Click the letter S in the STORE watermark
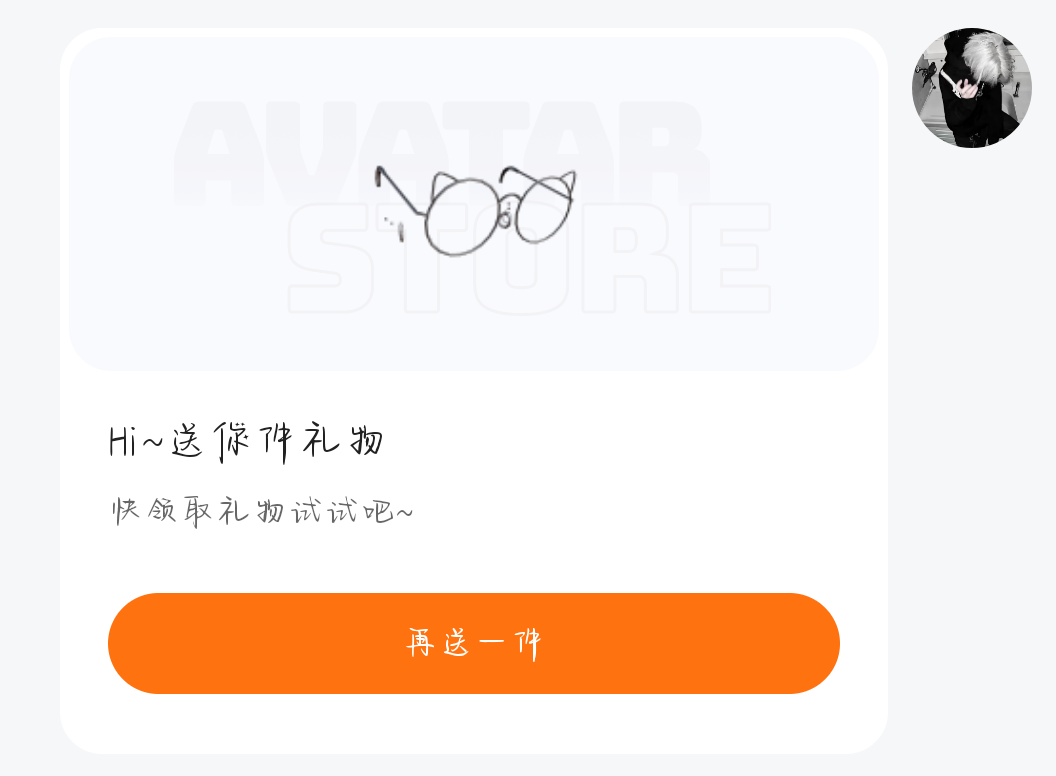 pyautogui.click(x=331, y=258)
